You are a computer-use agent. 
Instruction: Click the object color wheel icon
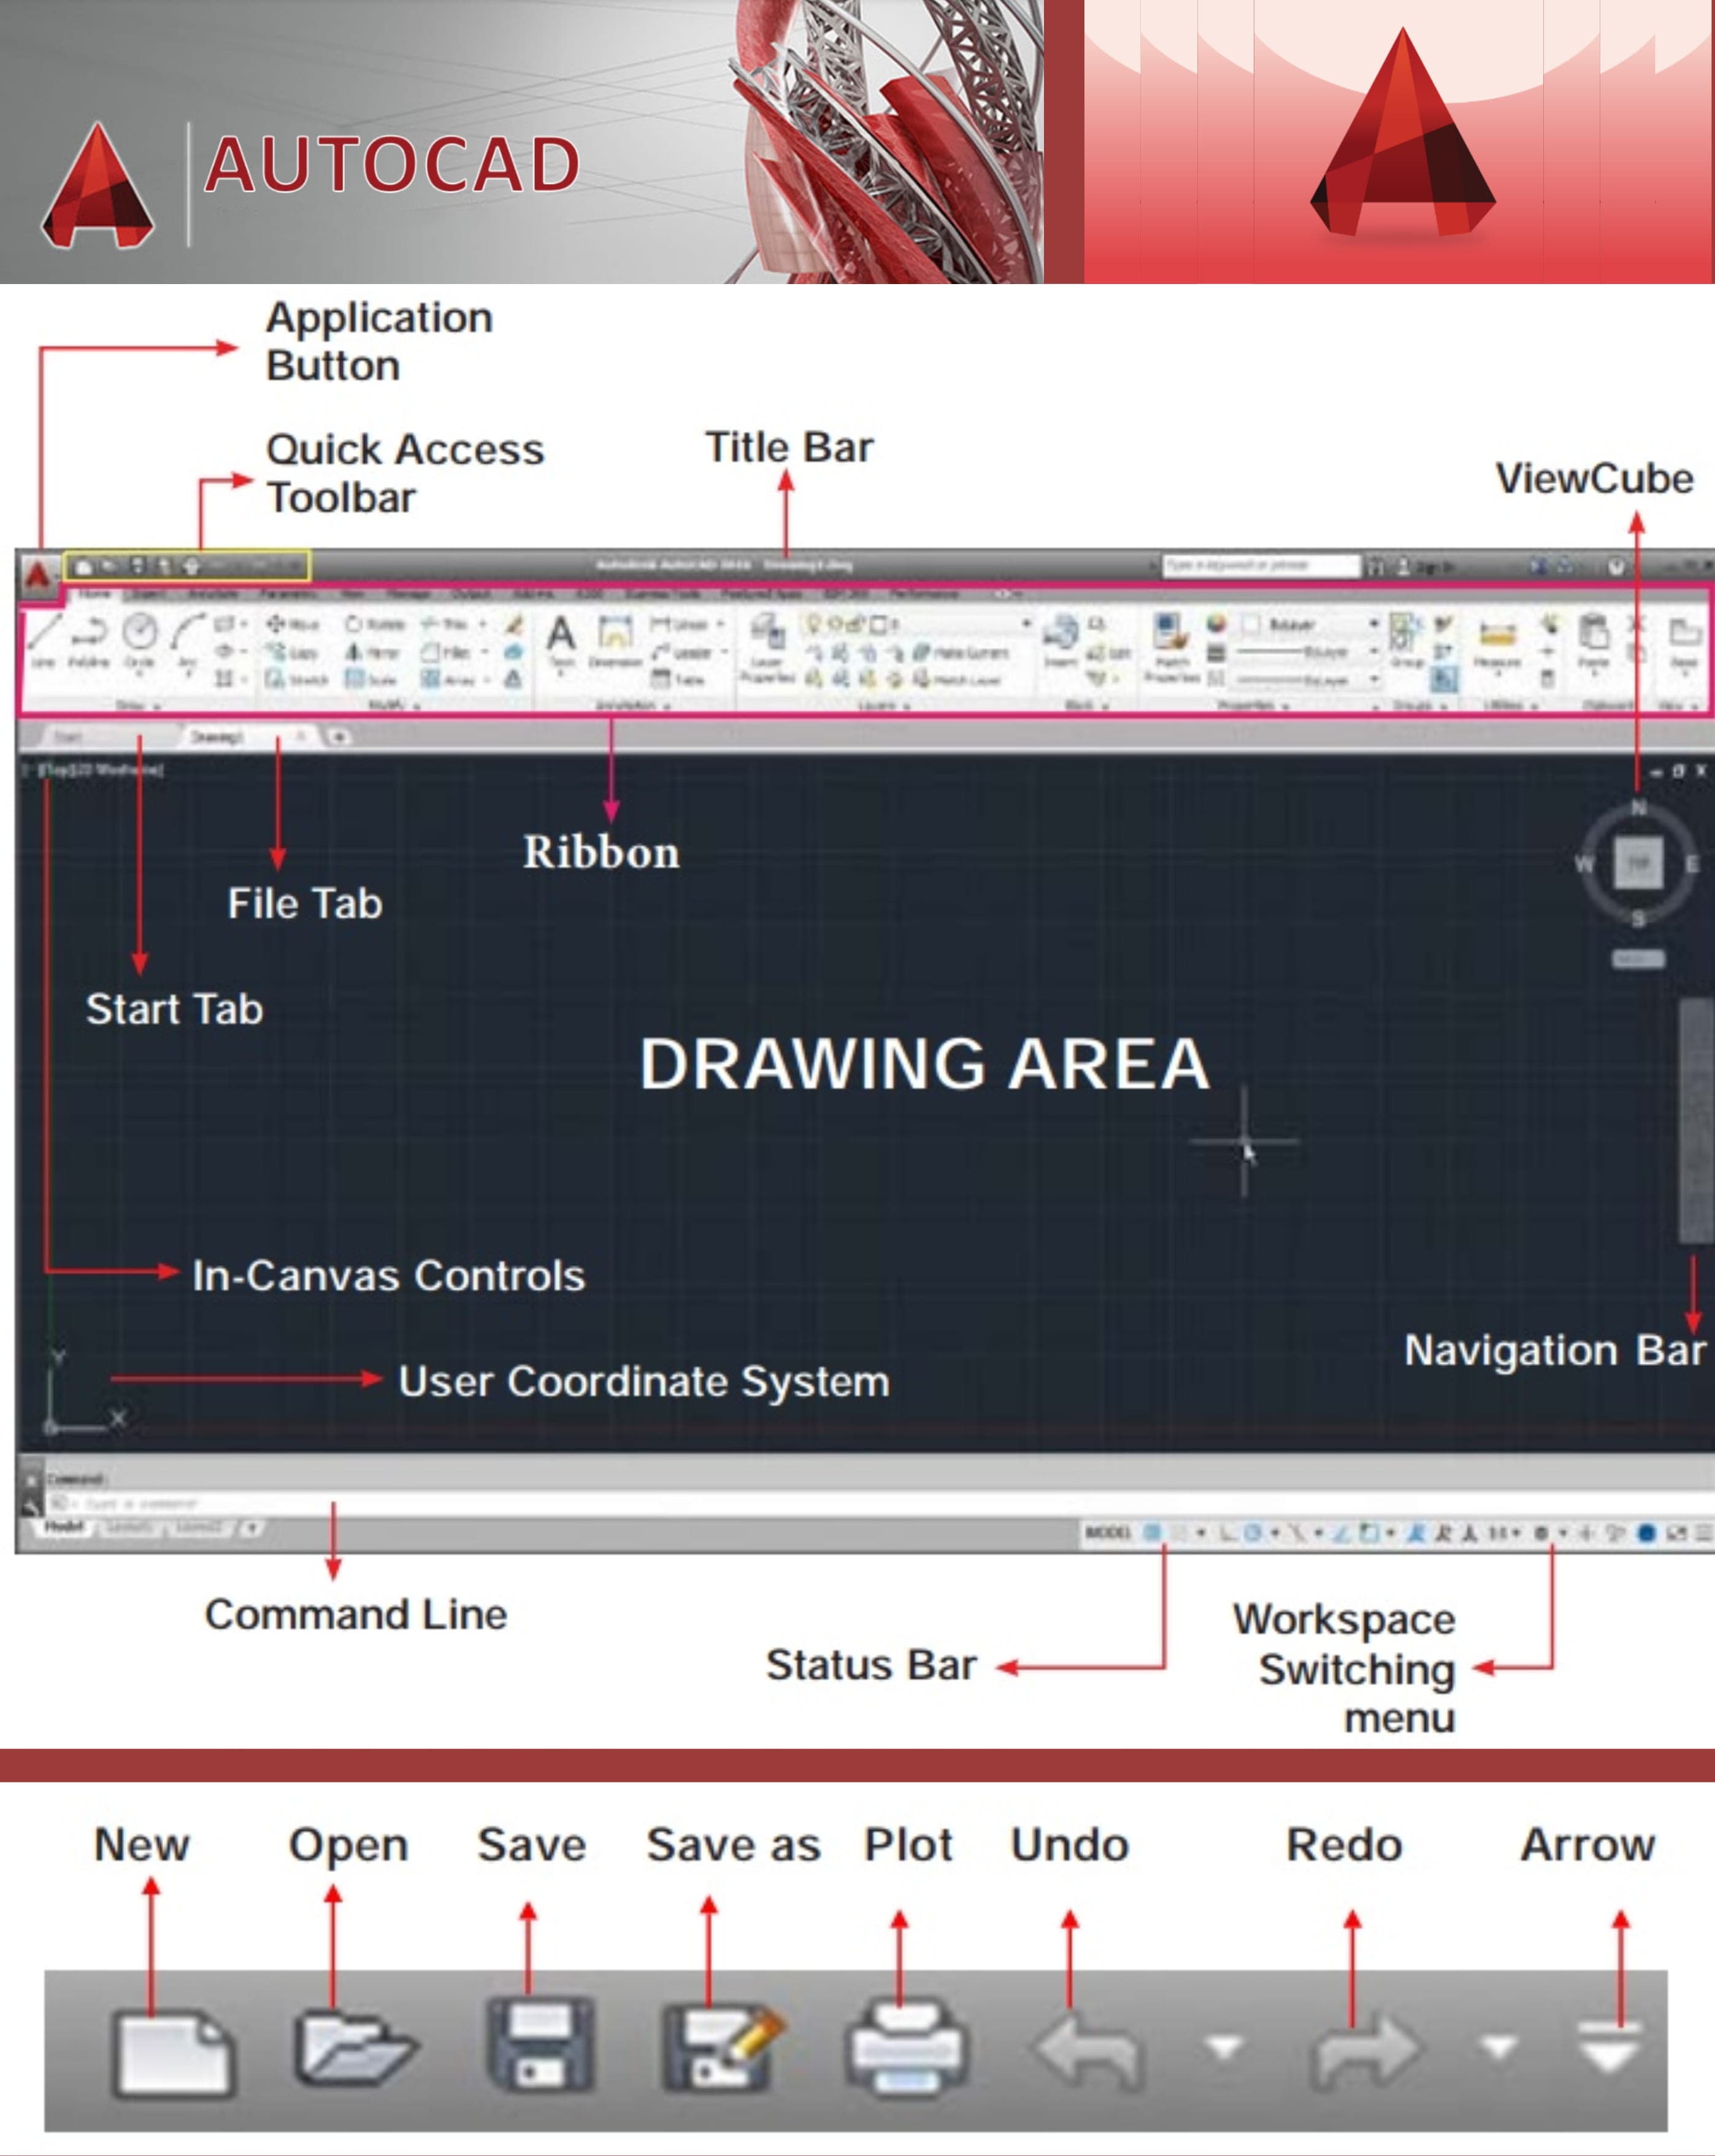click(x=1216, y=624)
